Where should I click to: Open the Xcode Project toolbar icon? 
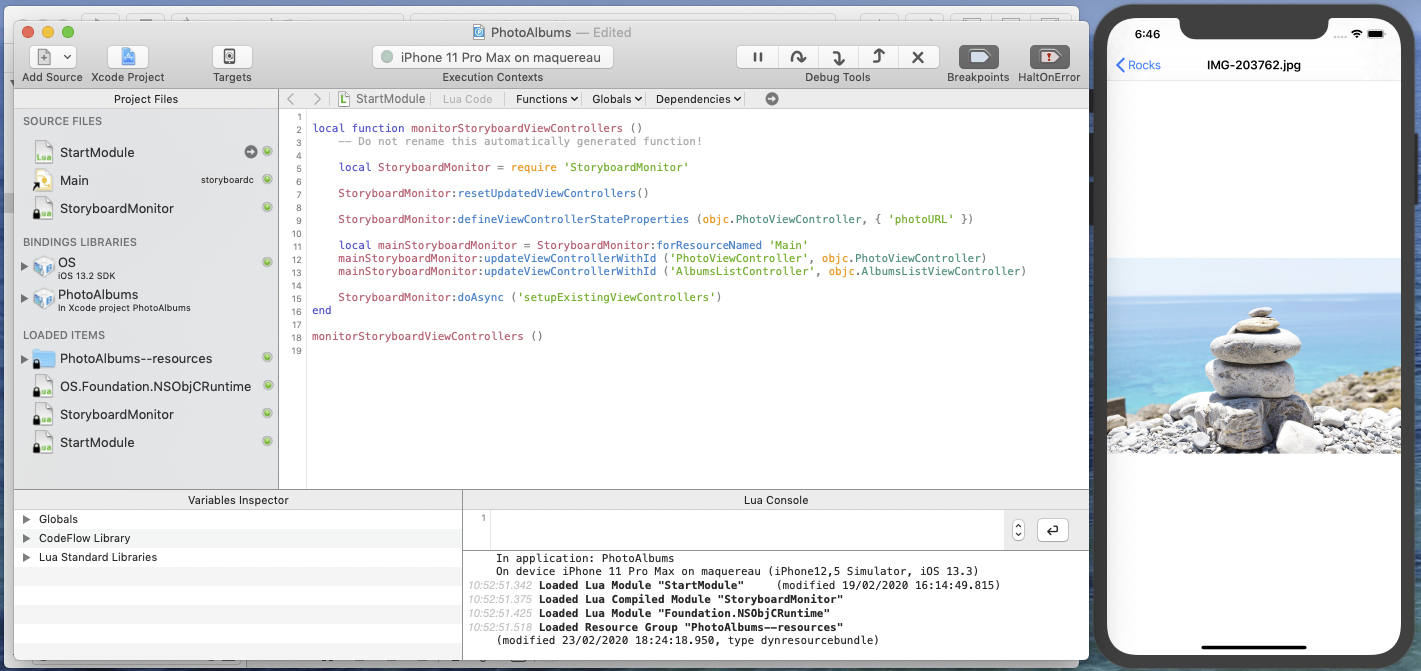[x=128, y=57]
